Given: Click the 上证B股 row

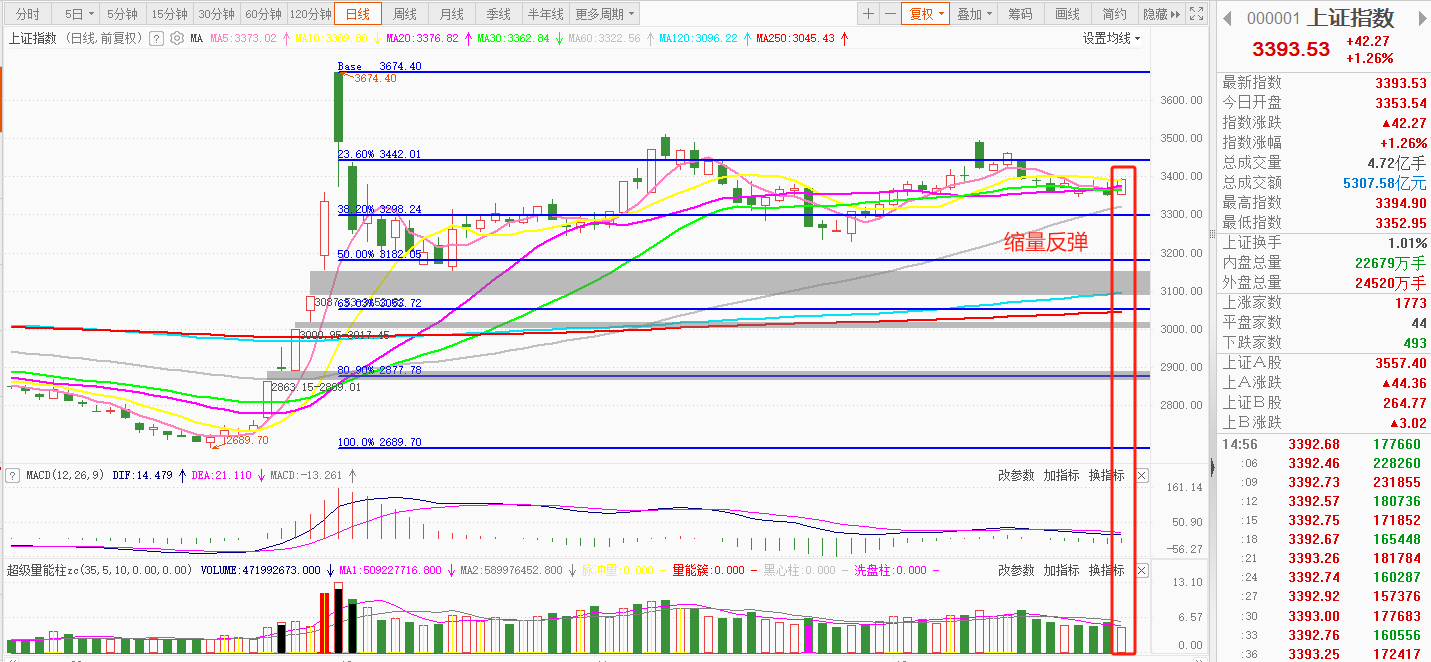Looking at the screenshot, I should tap(1324, 403).
